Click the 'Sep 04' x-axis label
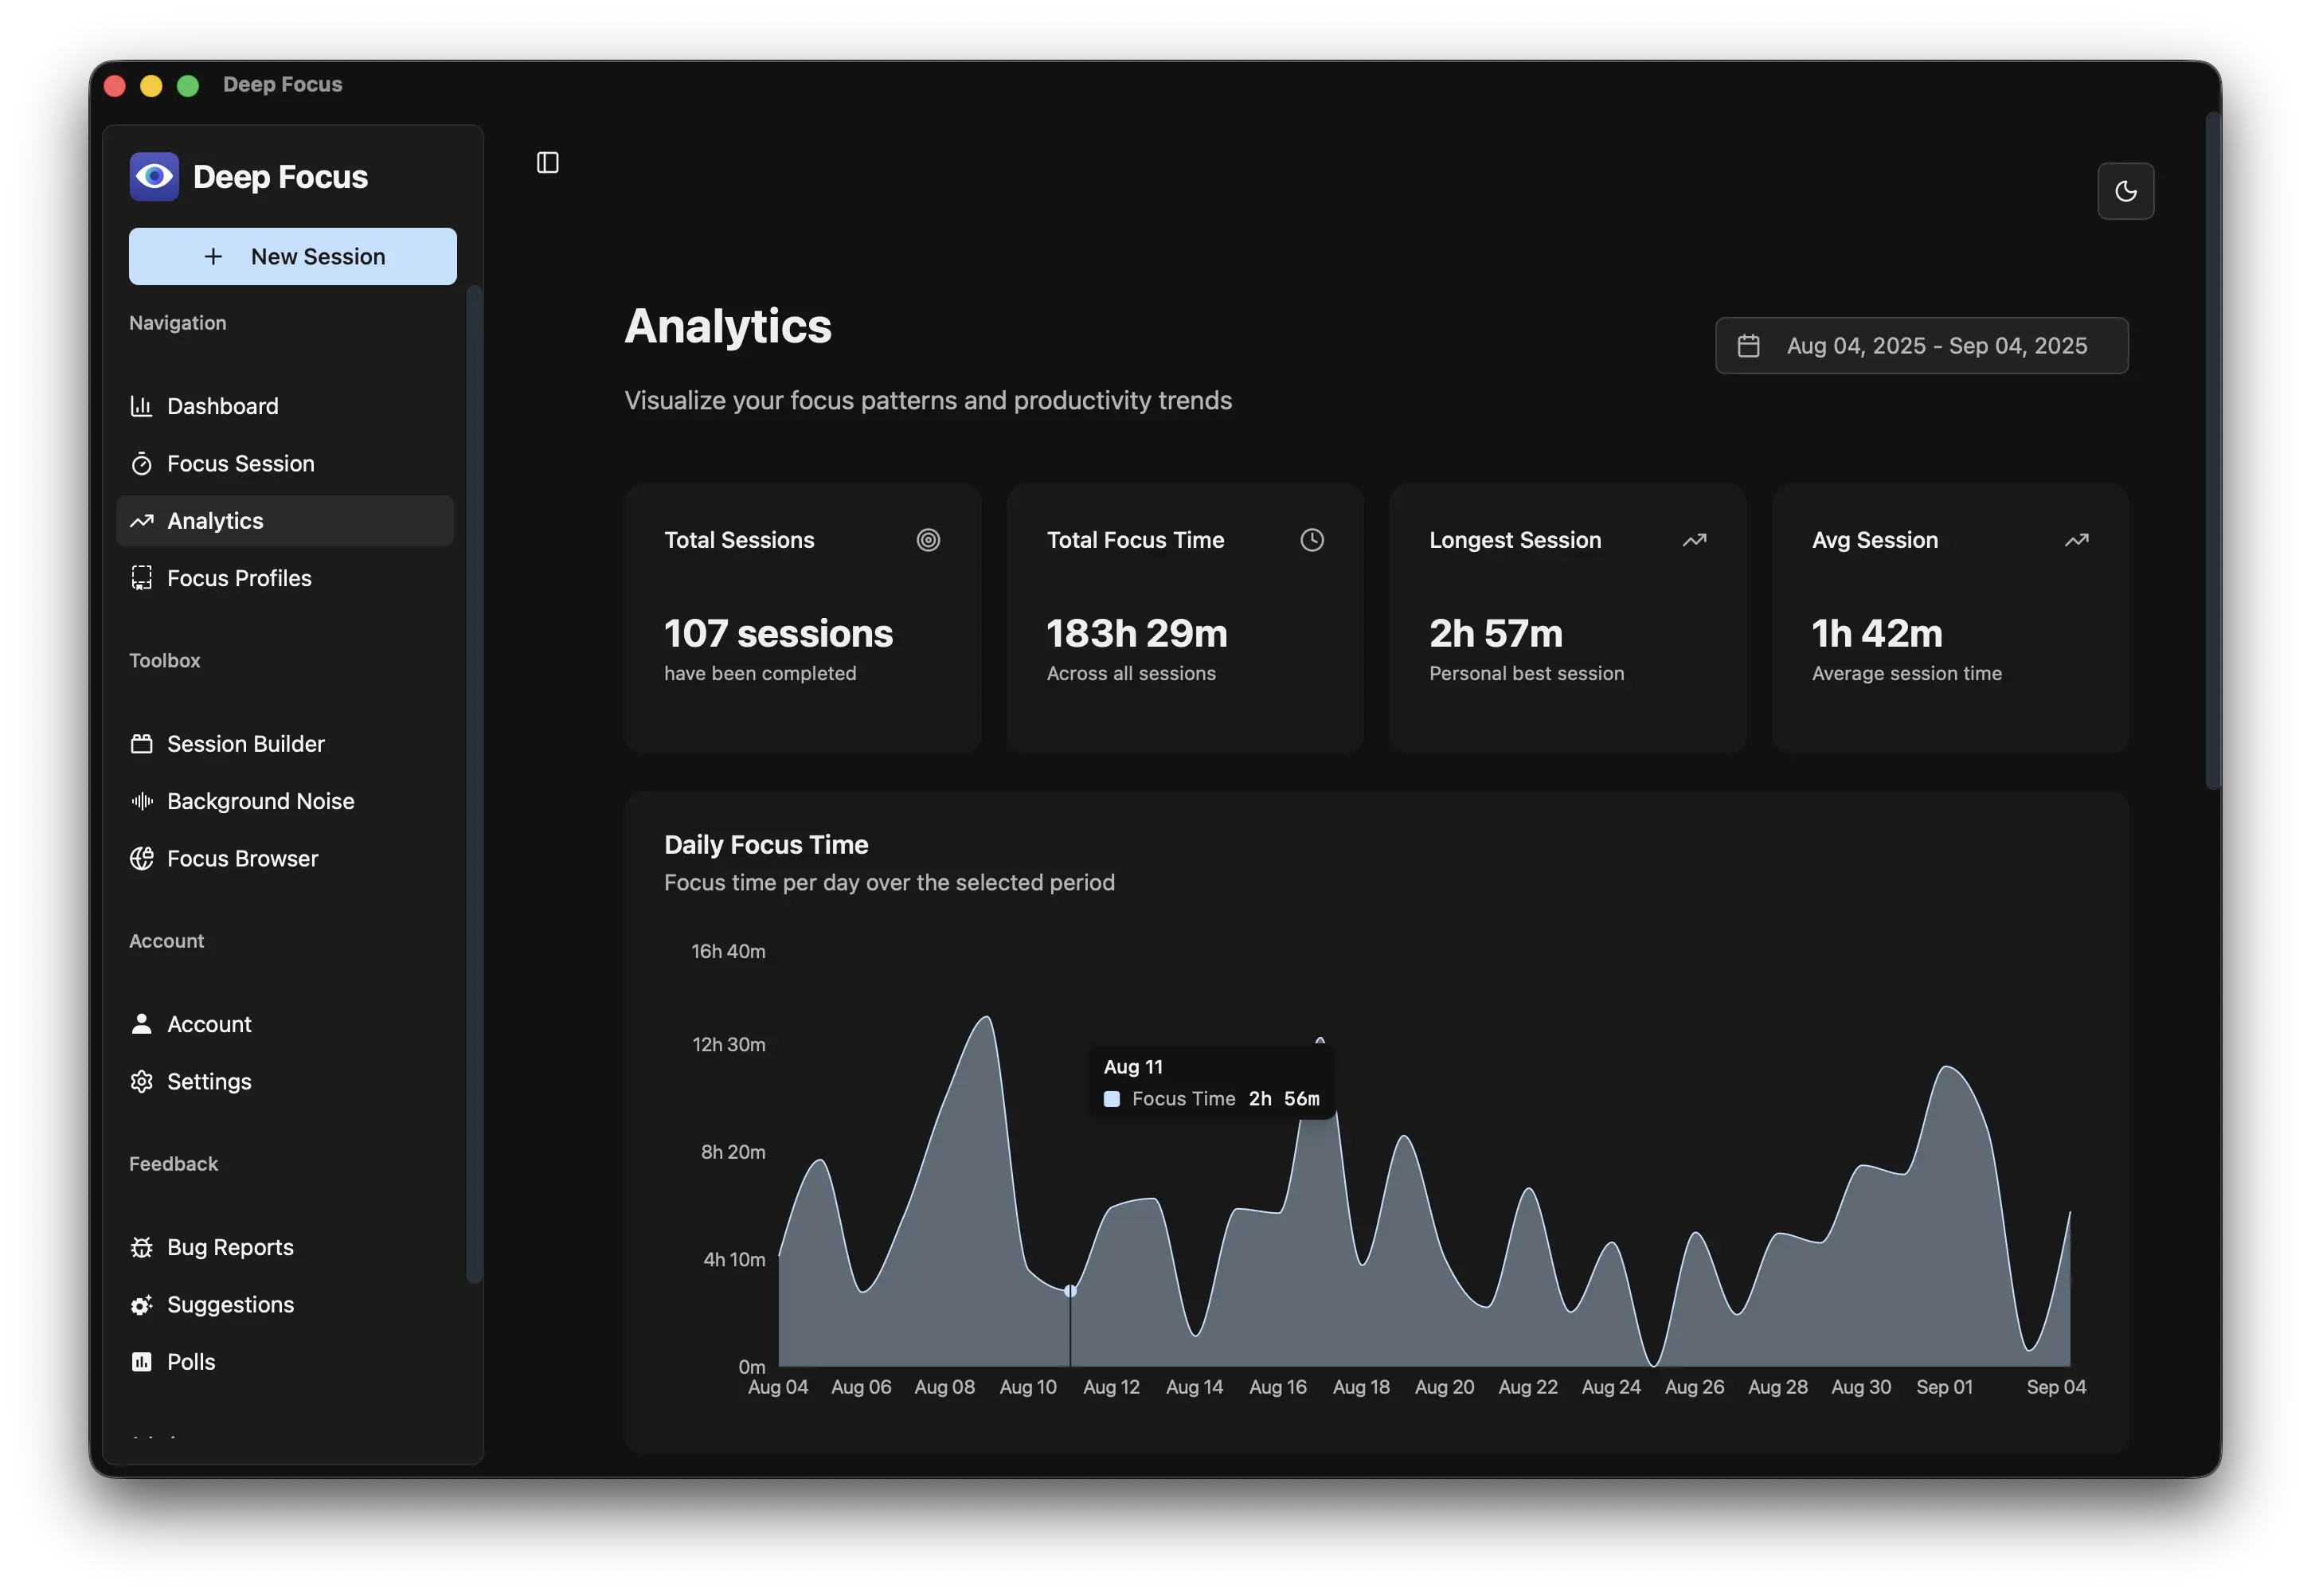Image resolution: width=2311 pixels, height=1596 pixels. (x=2055, y=1387)
